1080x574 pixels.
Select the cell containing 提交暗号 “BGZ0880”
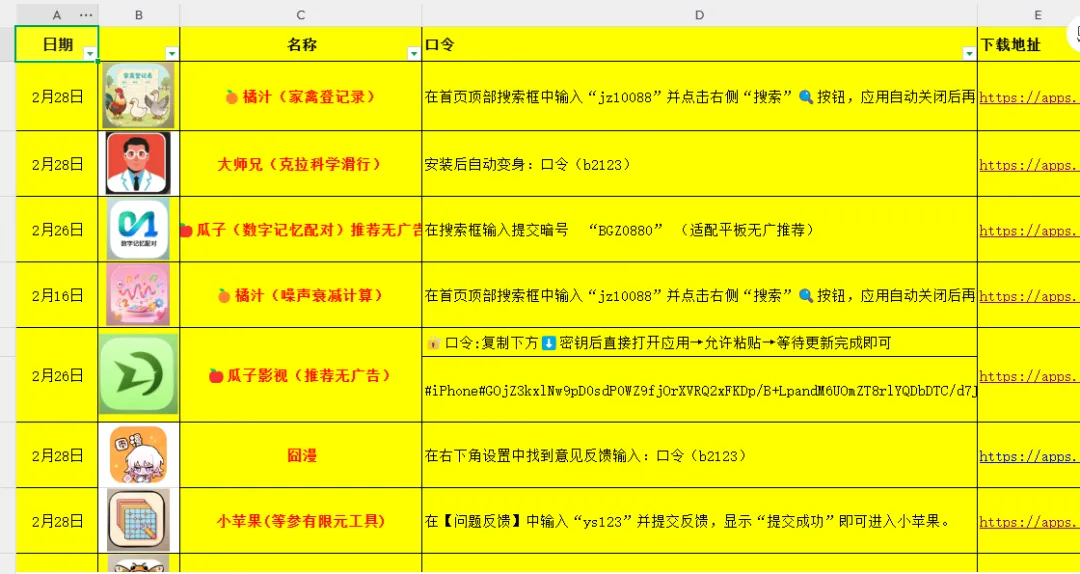(x=699, y=229)
